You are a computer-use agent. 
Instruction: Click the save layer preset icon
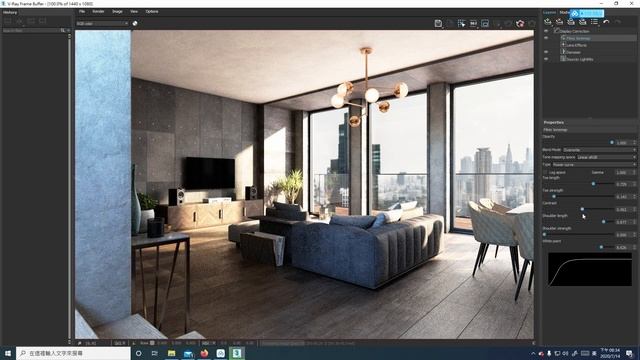pos(571,22)
